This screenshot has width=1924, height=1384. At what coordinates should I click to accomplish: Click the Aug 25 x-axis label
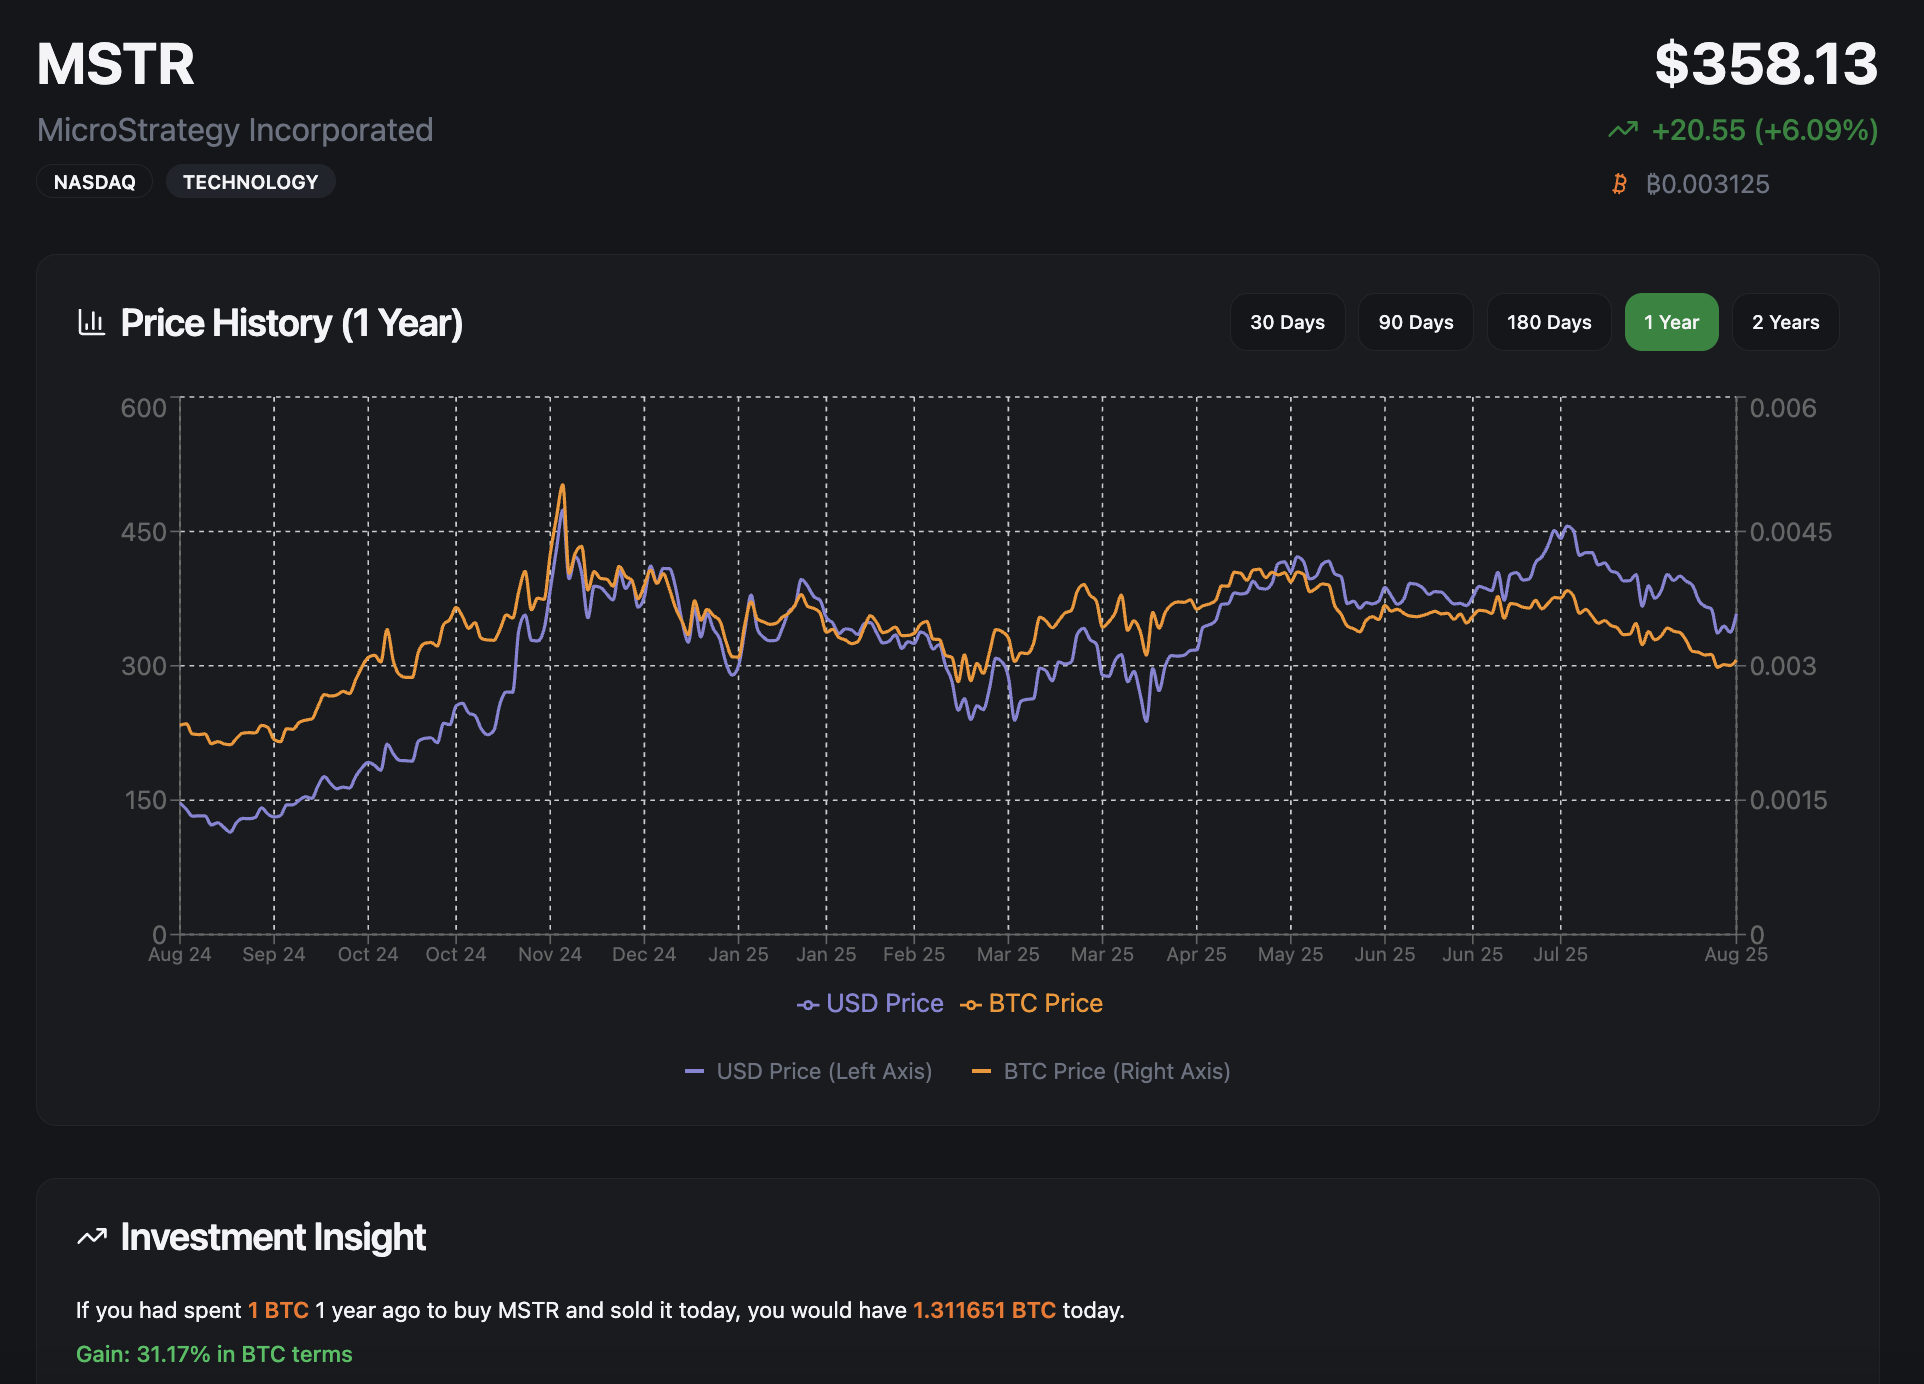click(1736, 954)
